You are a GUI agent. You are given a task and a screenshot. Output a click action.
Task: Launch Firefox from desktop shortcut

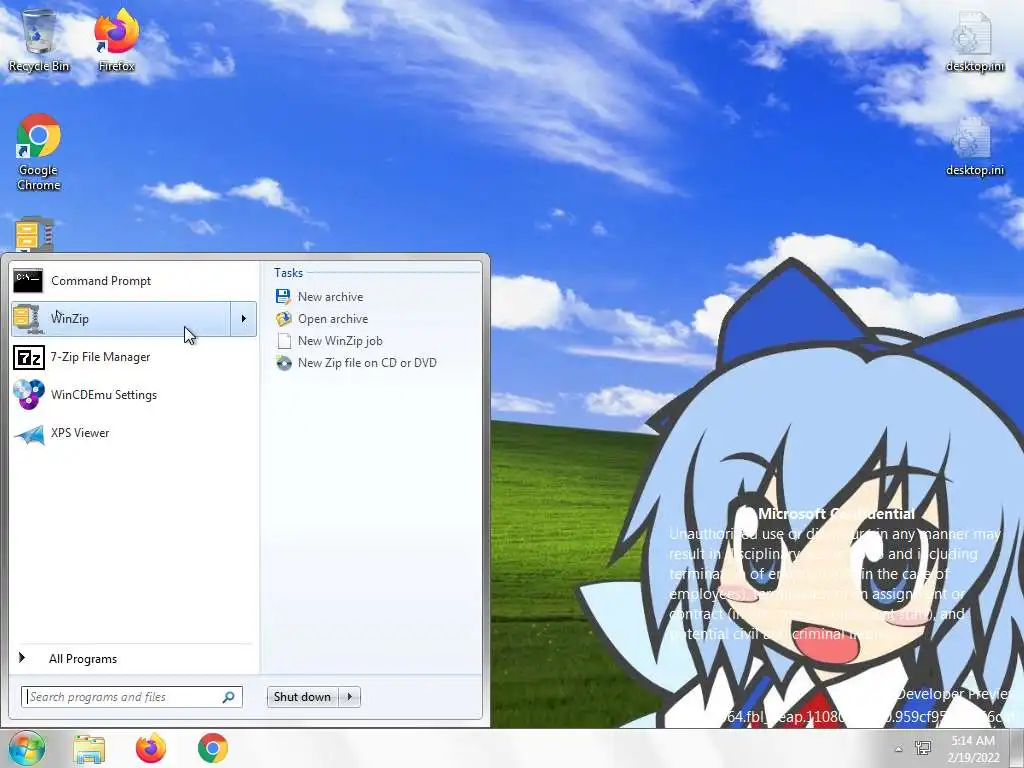pyautogui.click(x=116, y=40)
